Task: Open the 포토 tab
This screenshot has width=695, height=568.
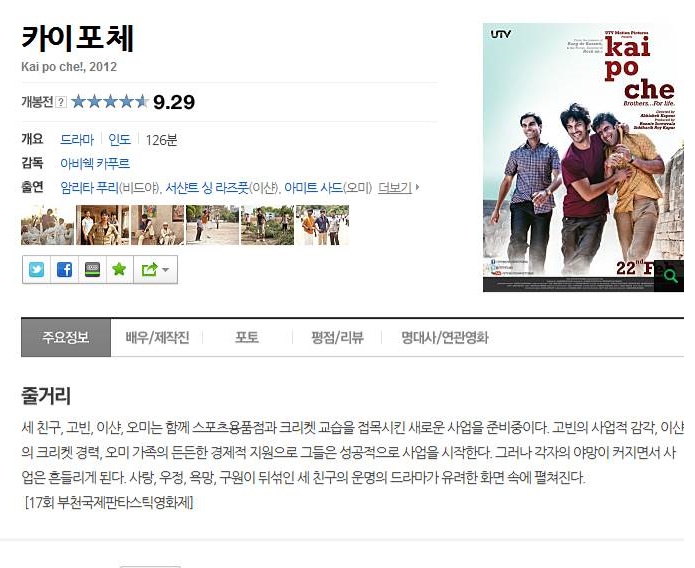Action: click(x=246, y=337)
